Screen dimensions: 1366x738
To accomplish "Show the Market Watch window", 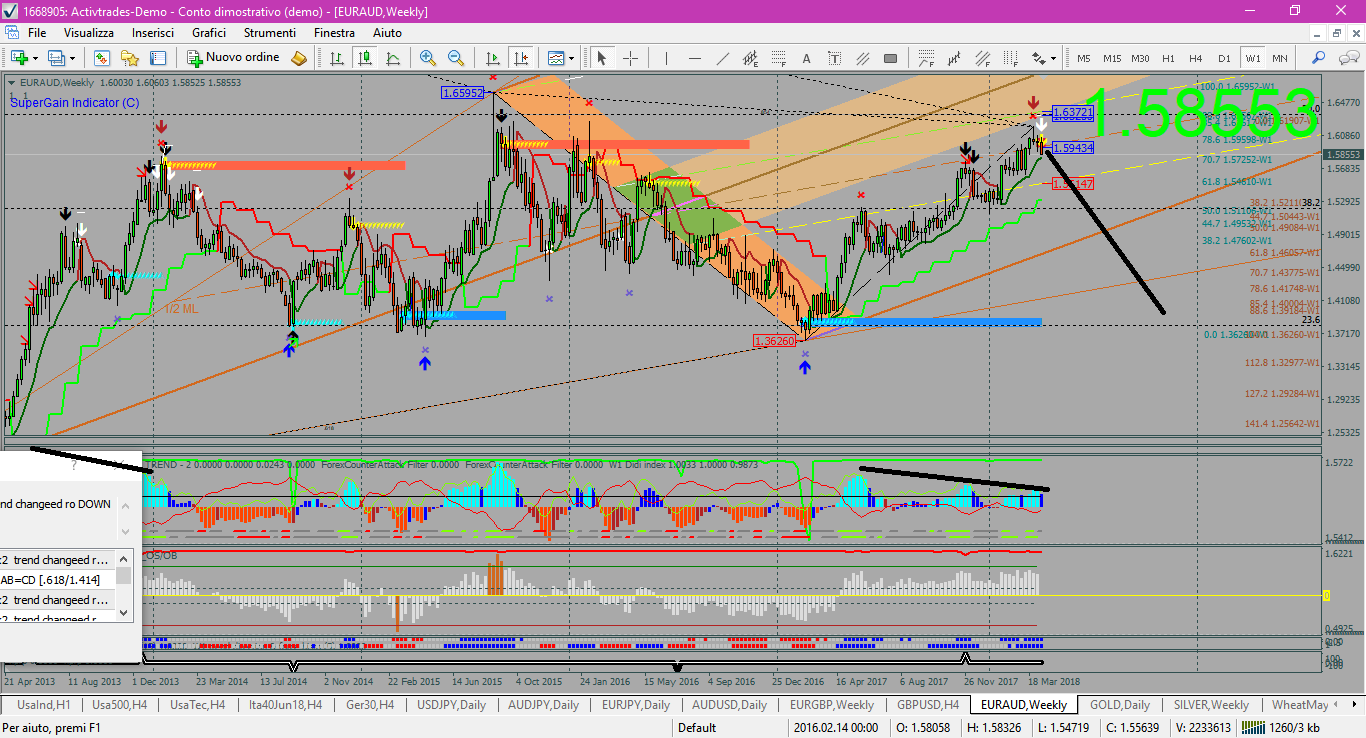I will coord(102,58).
